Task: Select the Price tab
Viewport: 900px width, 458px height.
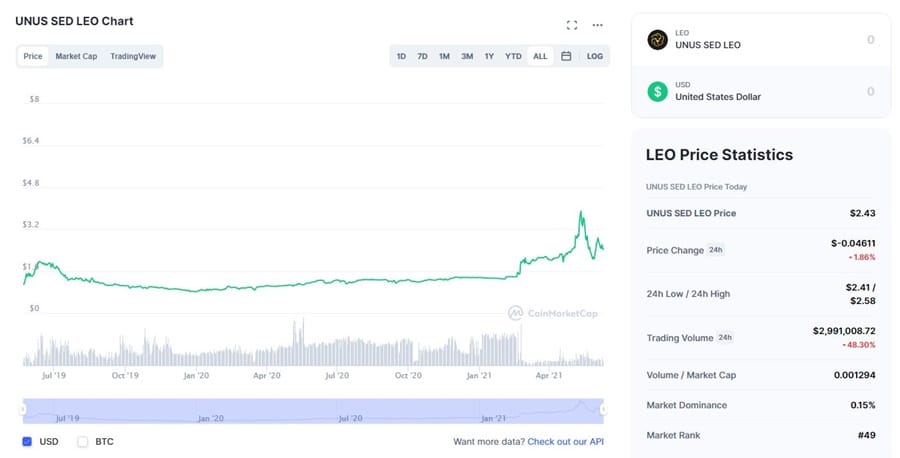Action: [x=33, y=56]
